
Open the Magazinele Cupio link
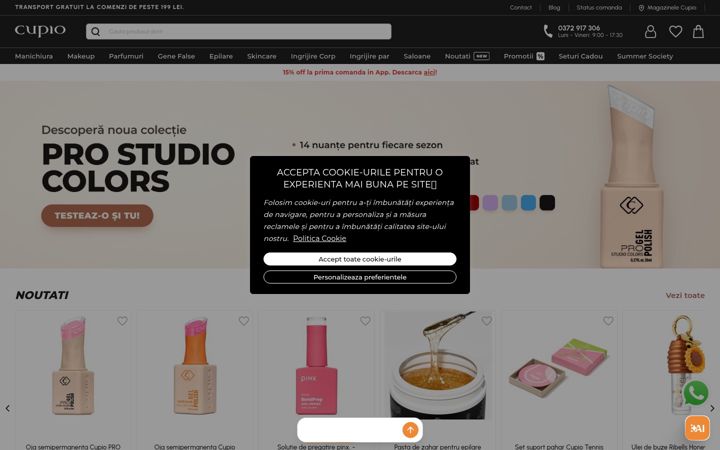tap(671, 8)
